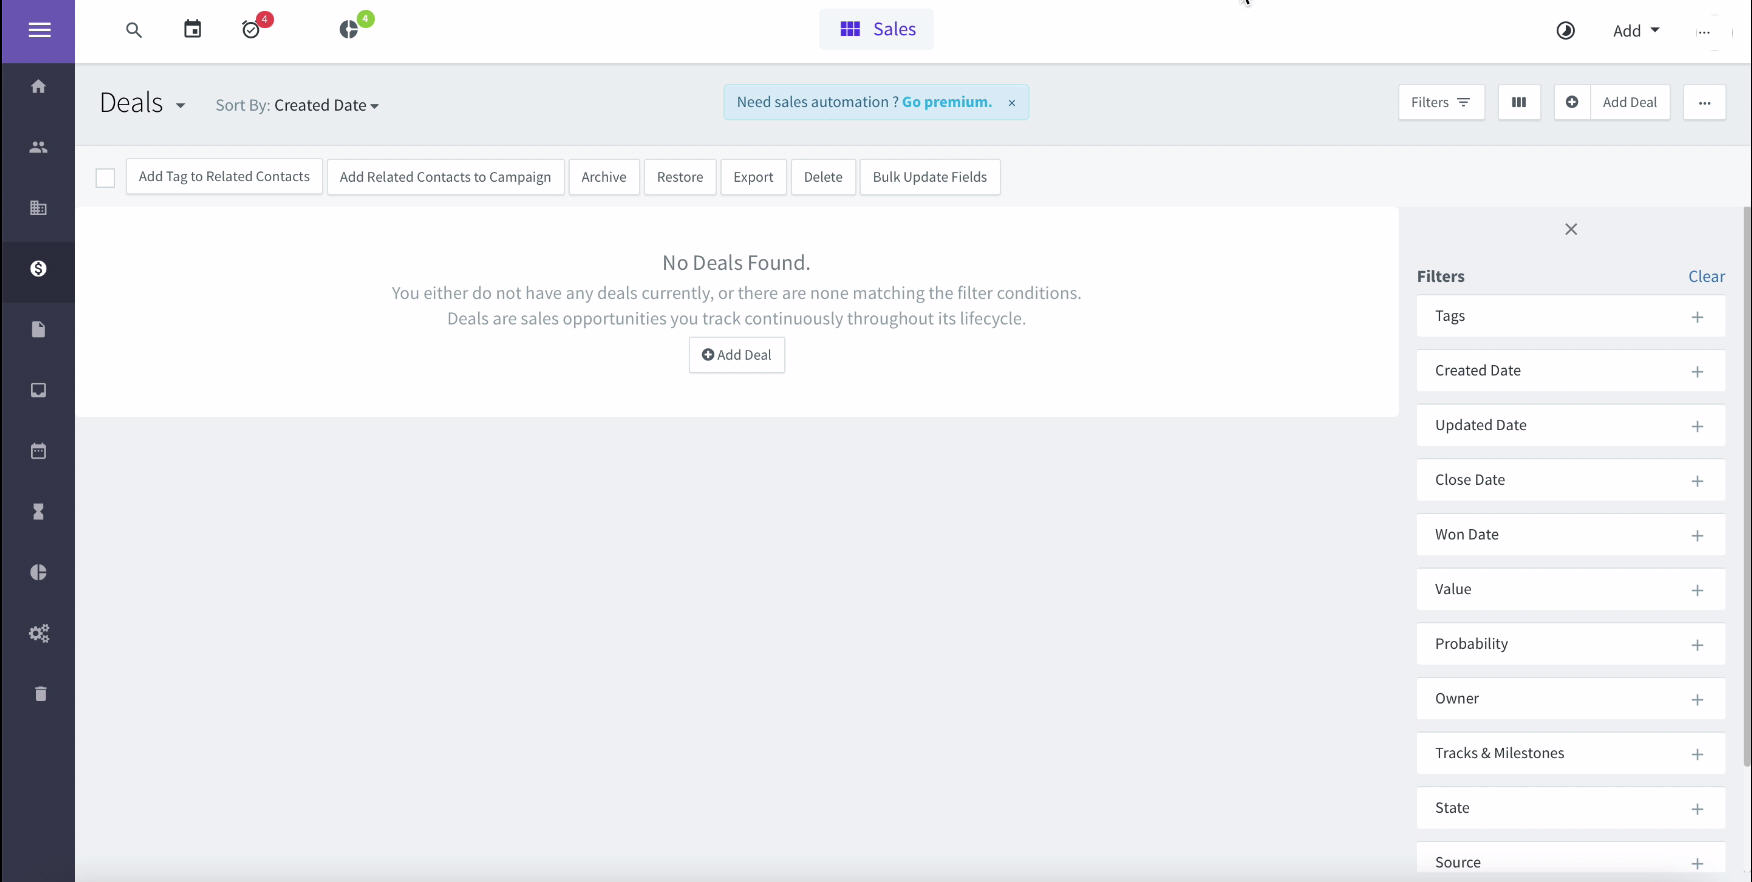Image resolution: width=1752 pixels, height=882 pixels.
Task: Click the Archive button
Action: point(604,177)
